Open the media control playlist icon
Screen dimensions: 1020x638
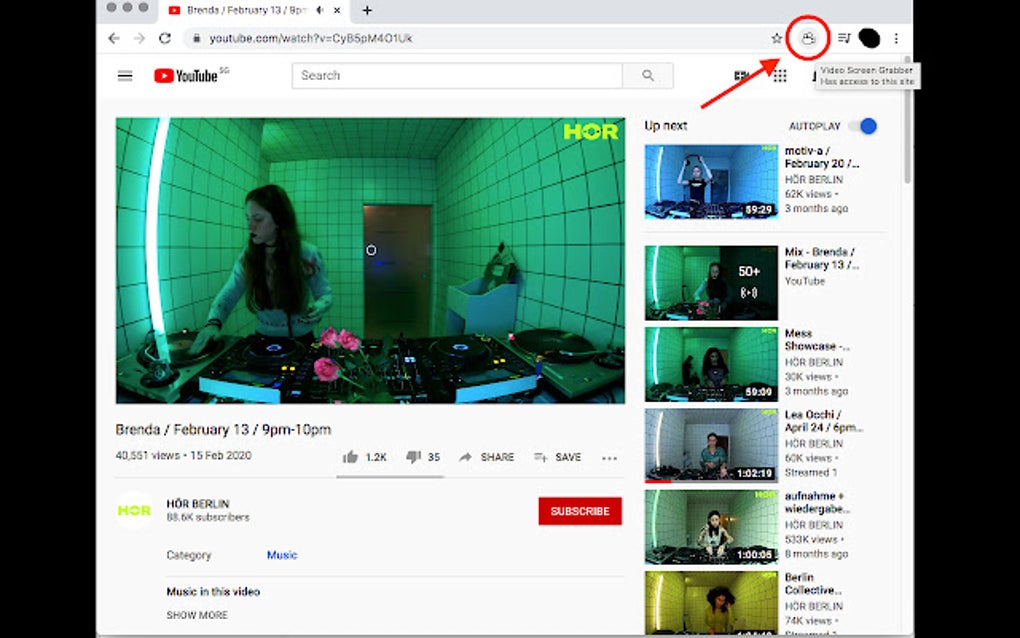(844, 38)
